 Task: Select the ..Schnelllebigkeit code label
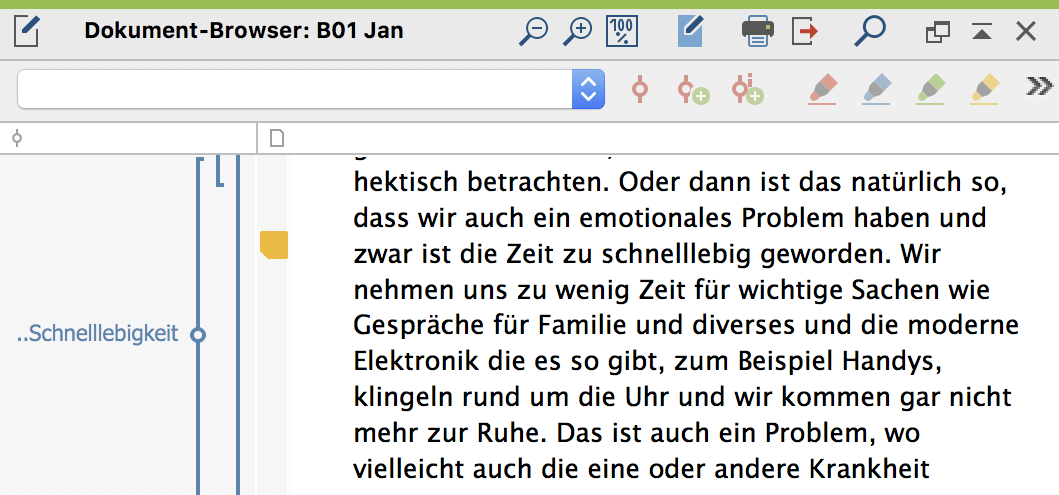(x=97, y=334)
